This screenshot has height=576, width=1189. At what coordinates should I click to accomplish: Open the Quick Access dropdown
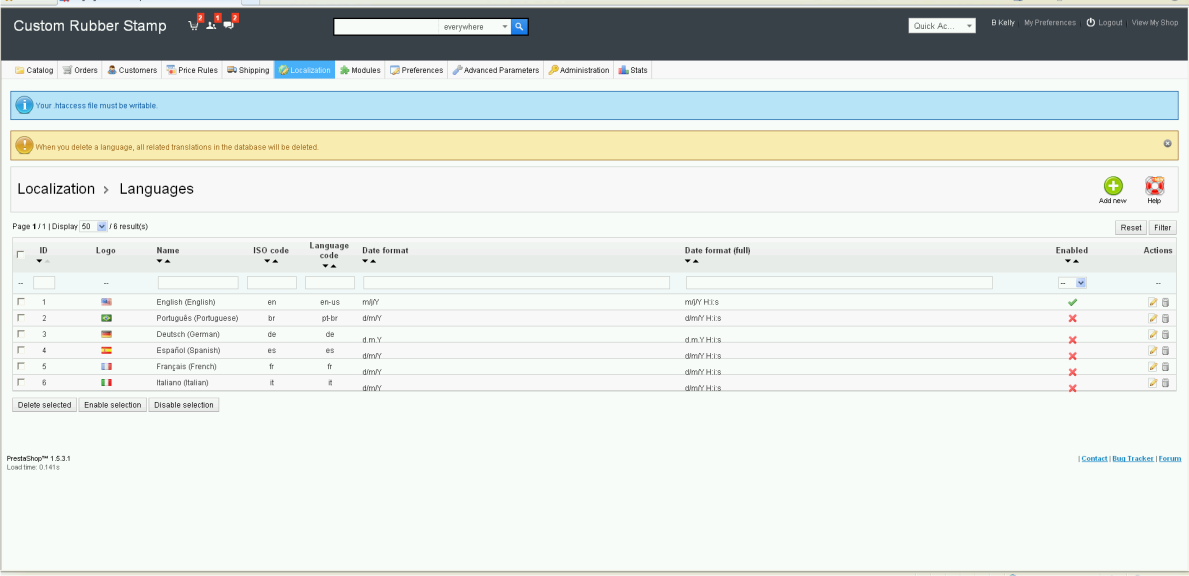942,26
